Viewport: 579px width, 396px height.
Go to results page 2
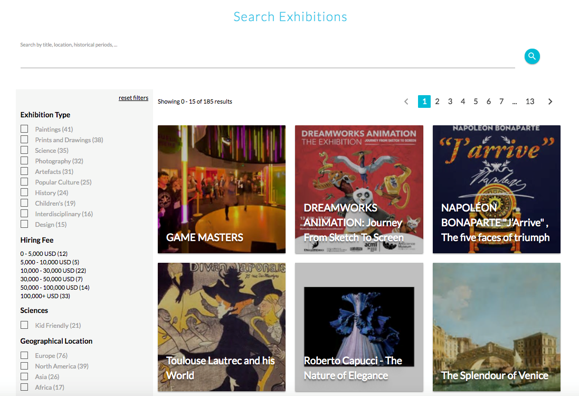(x=437, y=101)
